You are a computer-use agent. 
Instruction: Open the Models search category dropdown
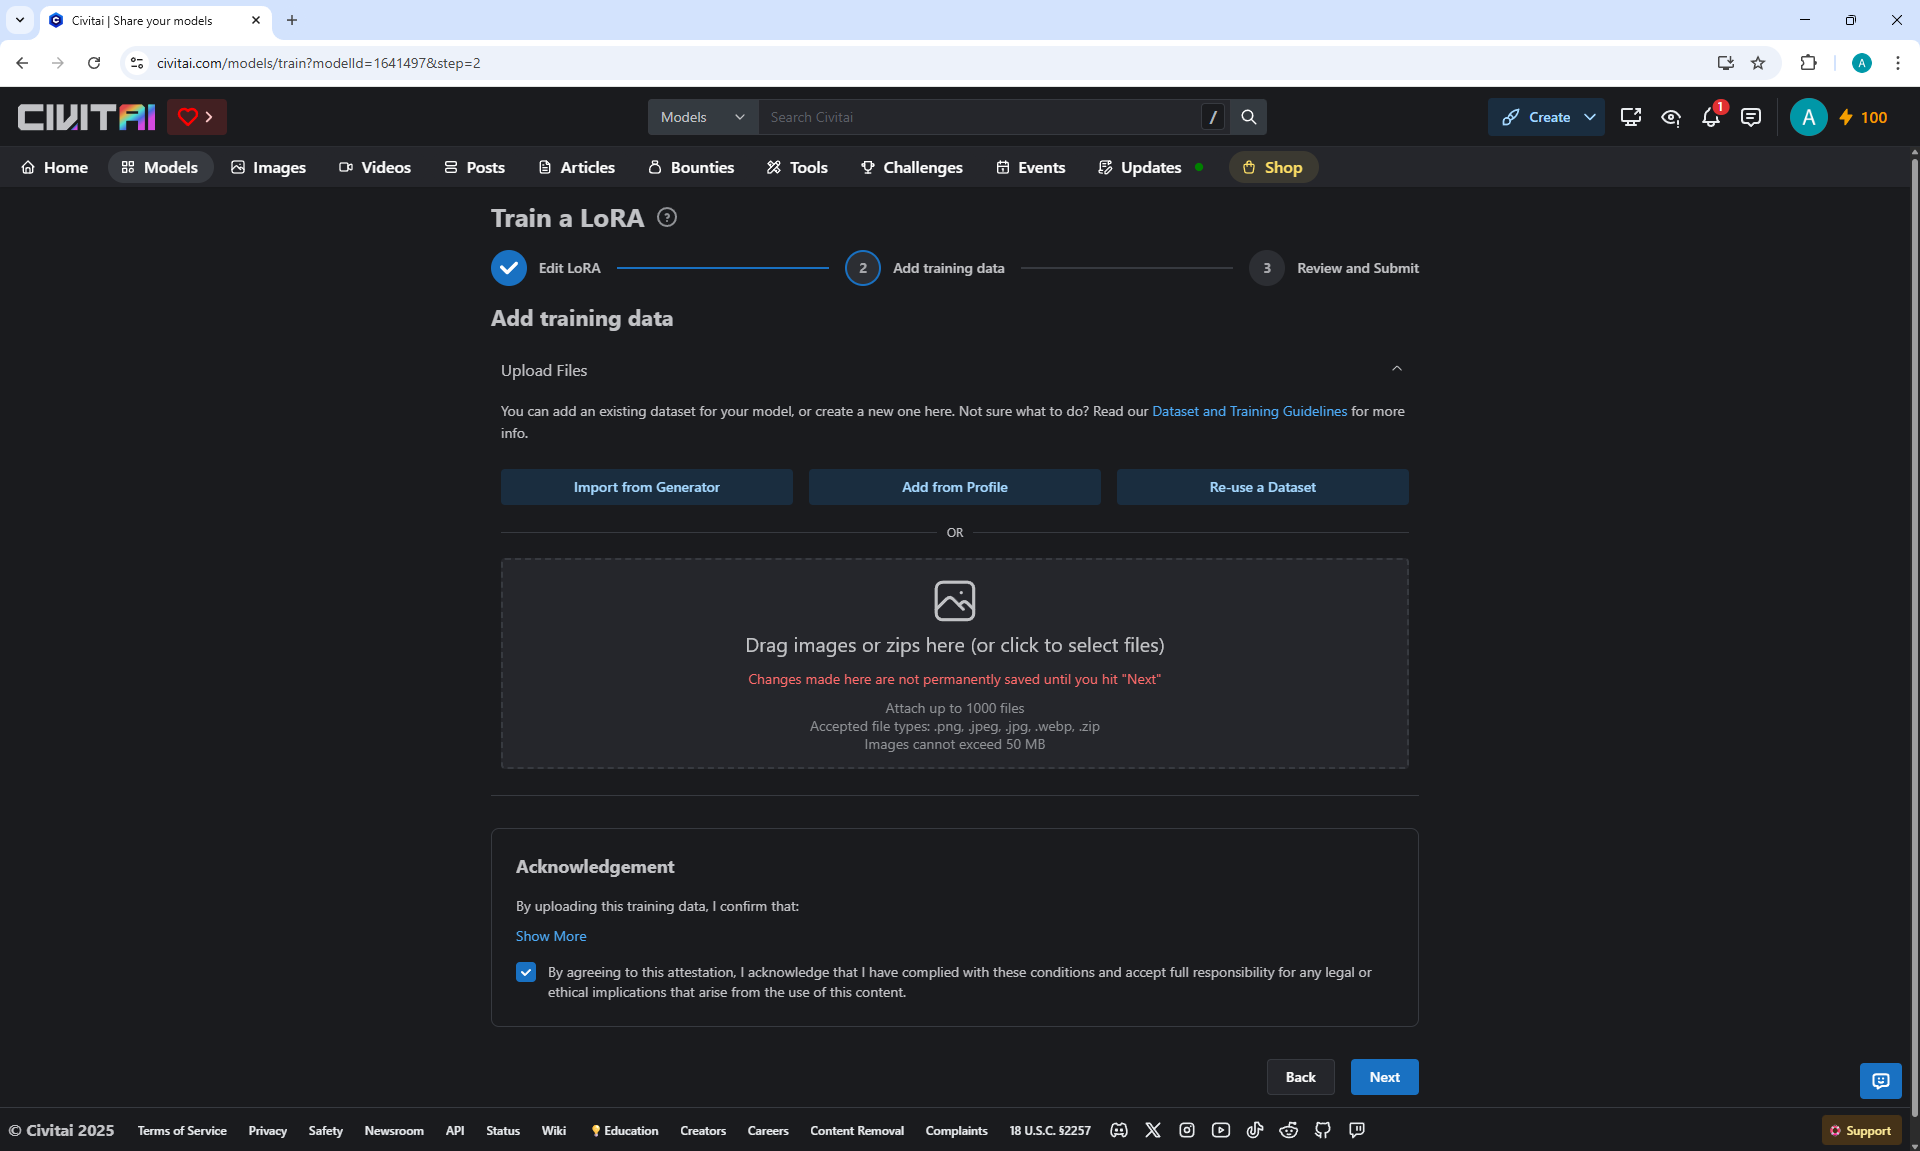pos(703,117)
